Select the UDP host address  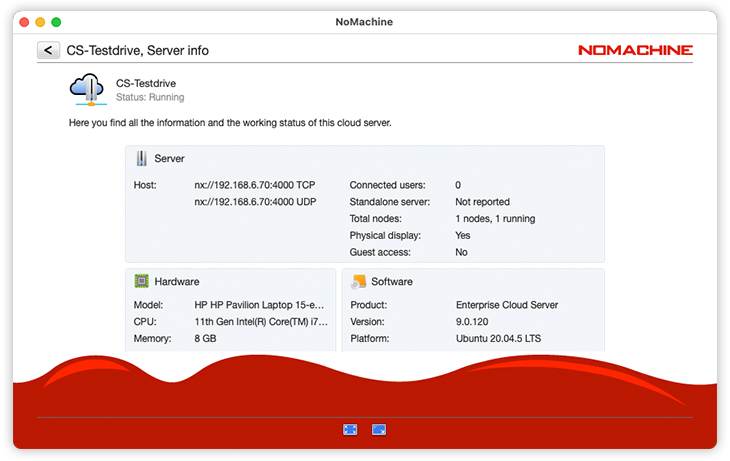click(x=254, y=202)
